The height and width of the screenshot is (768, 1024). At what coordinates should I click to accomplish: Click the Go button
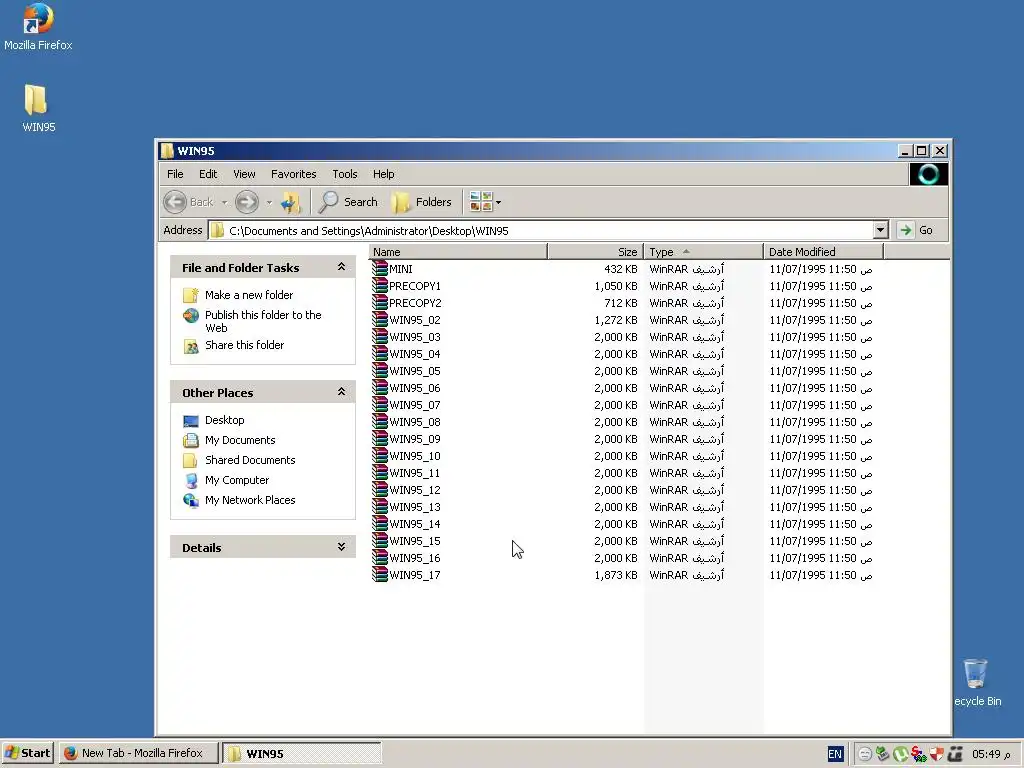point(917,230)
